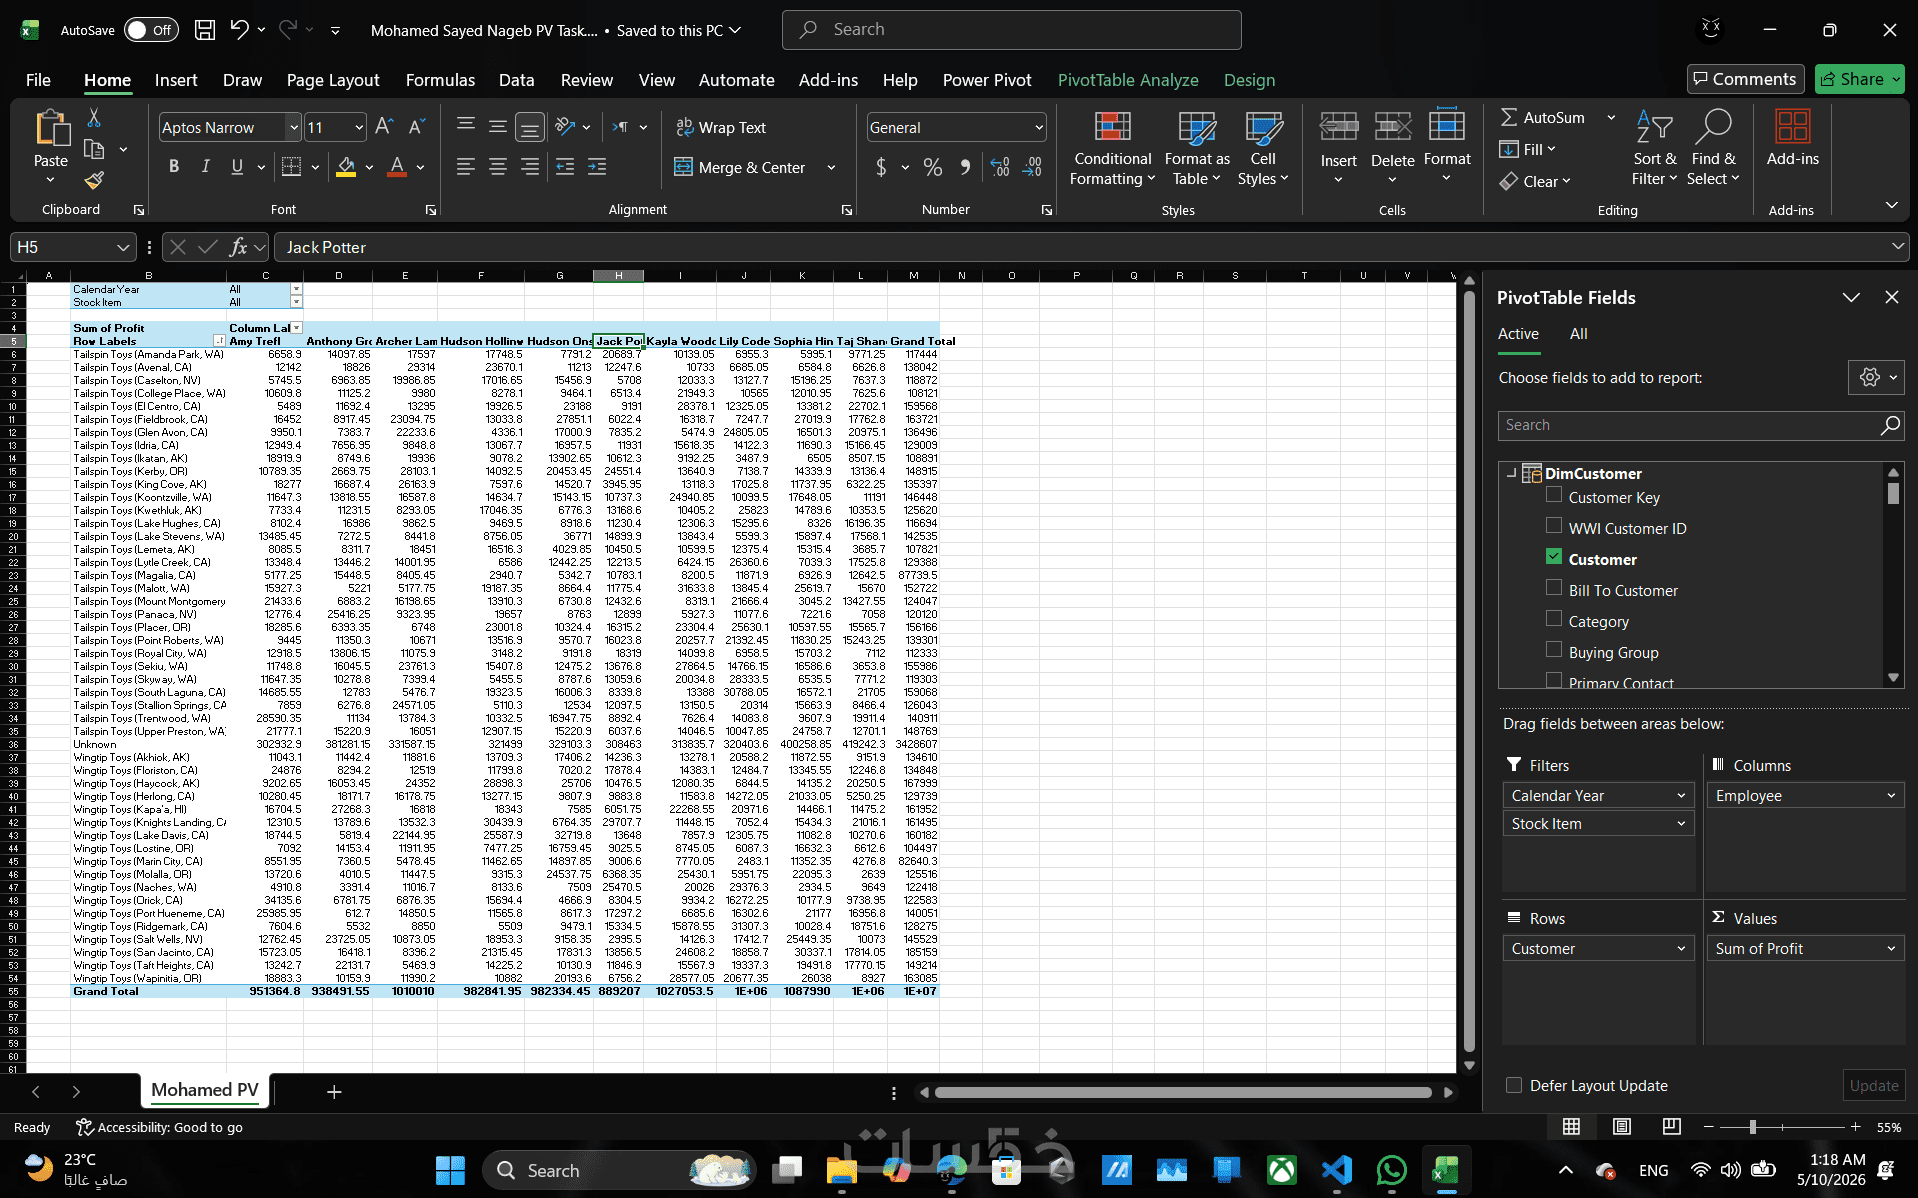Open WhatsApp from the taskbar
The width and height of the screenshot is (1918, 1198).
click(1391, 1170)
